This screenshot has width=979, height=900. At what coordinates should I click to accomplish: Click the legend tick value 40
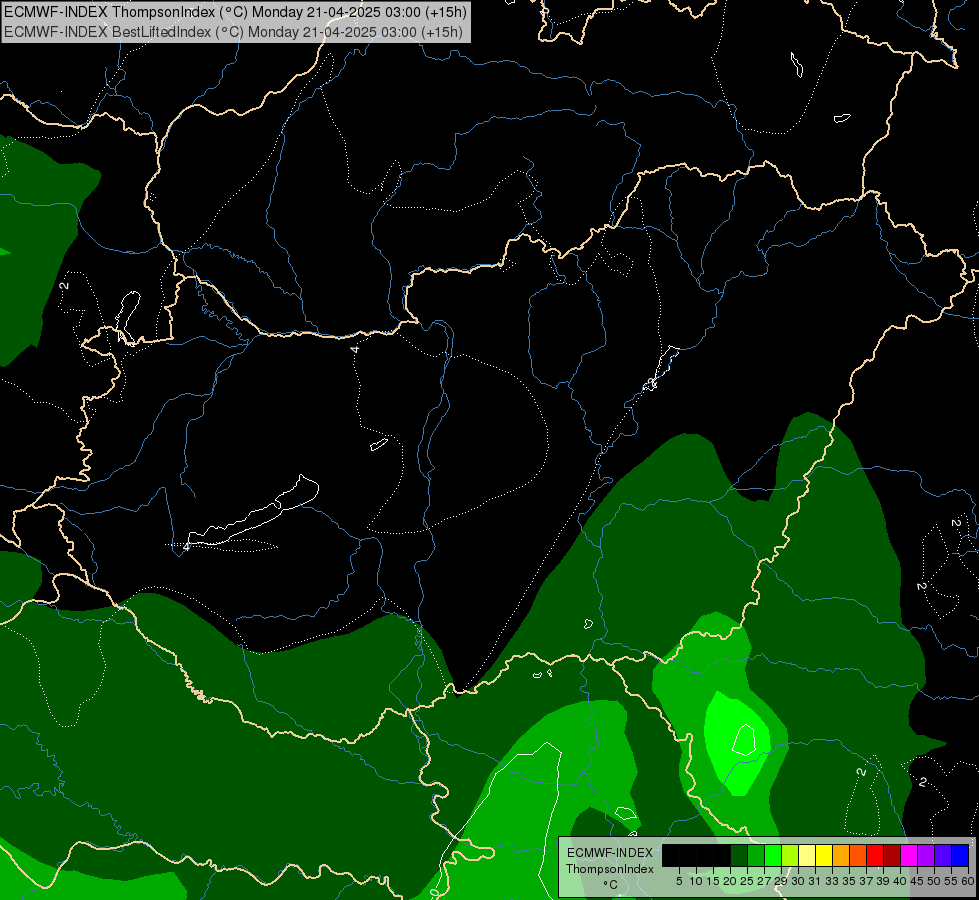pos(900,881)
